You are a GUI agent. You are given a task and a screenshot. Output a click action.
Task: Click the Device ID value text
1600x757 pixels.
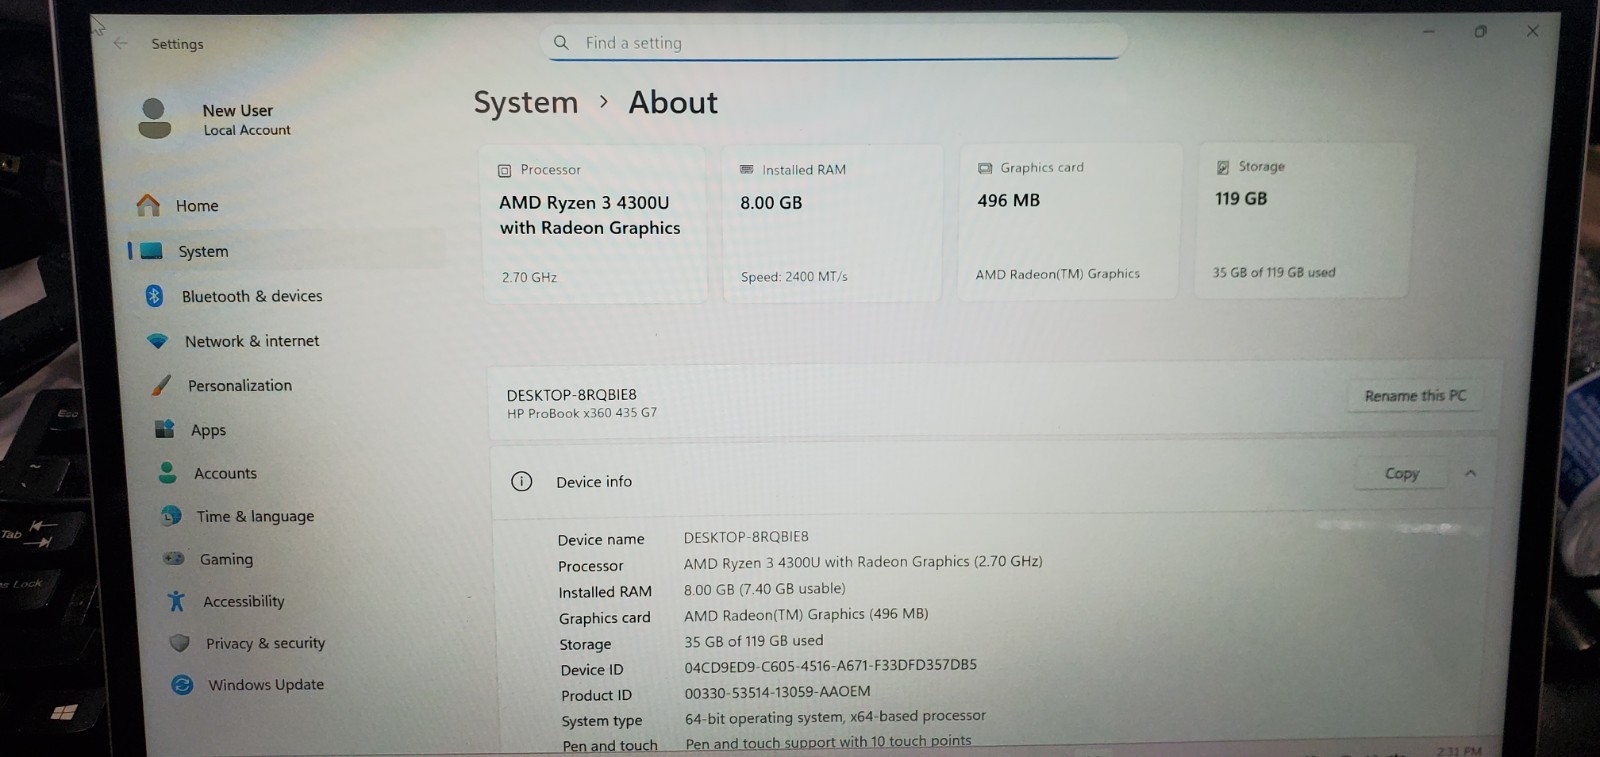831,665
